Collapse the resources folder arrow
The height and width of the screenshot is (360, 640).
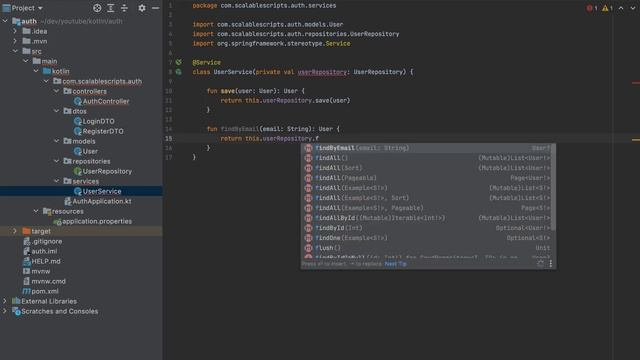click(36, 211)
